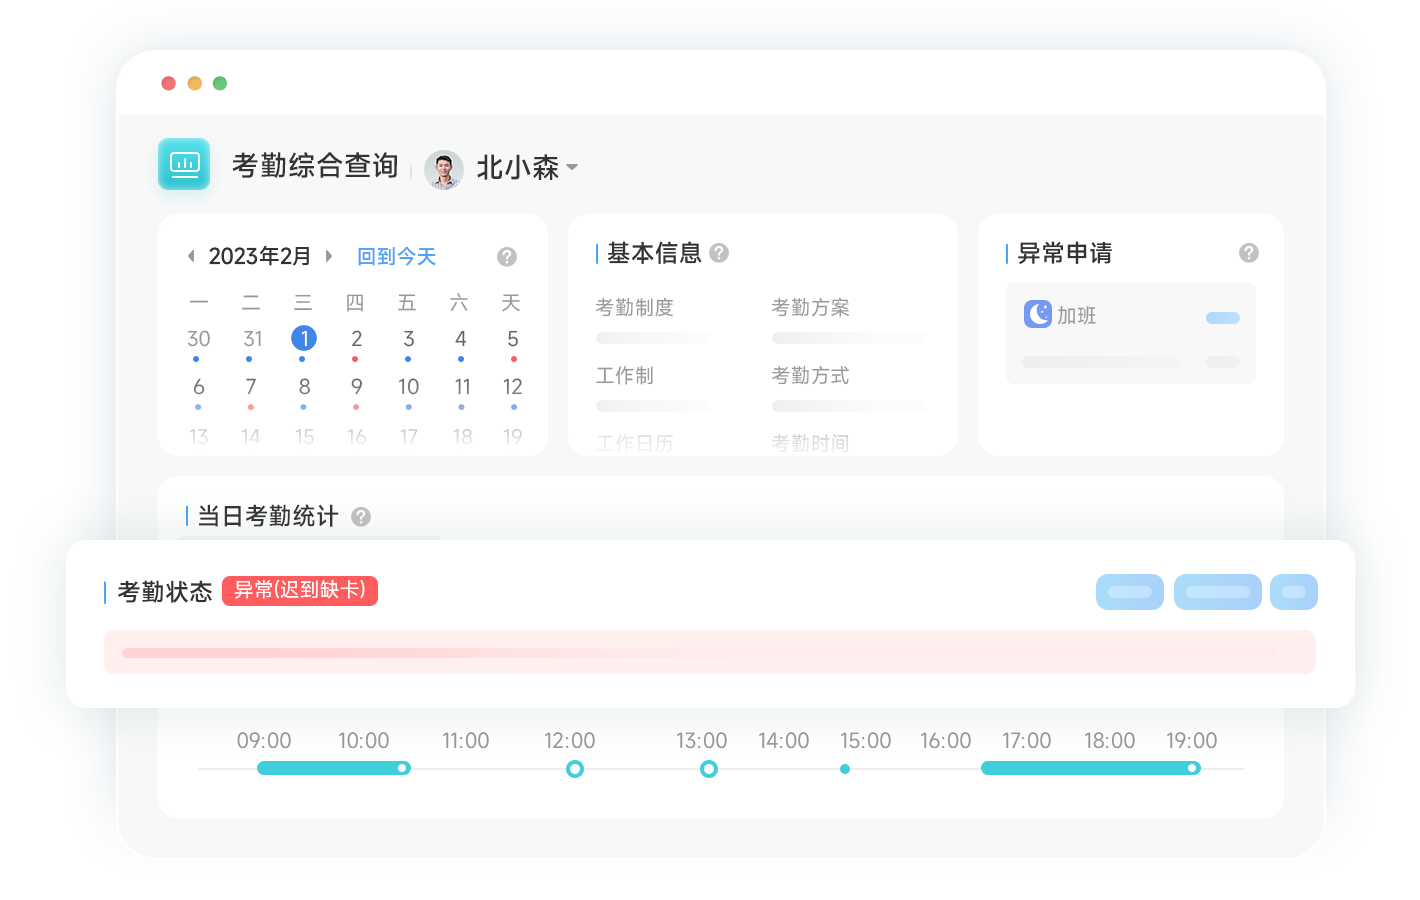The width and height of the screenshot is (1420, 900).
Task: Click the 13:00 timeline punch marker
Action: pyautogui.click(x=709, y=769)
